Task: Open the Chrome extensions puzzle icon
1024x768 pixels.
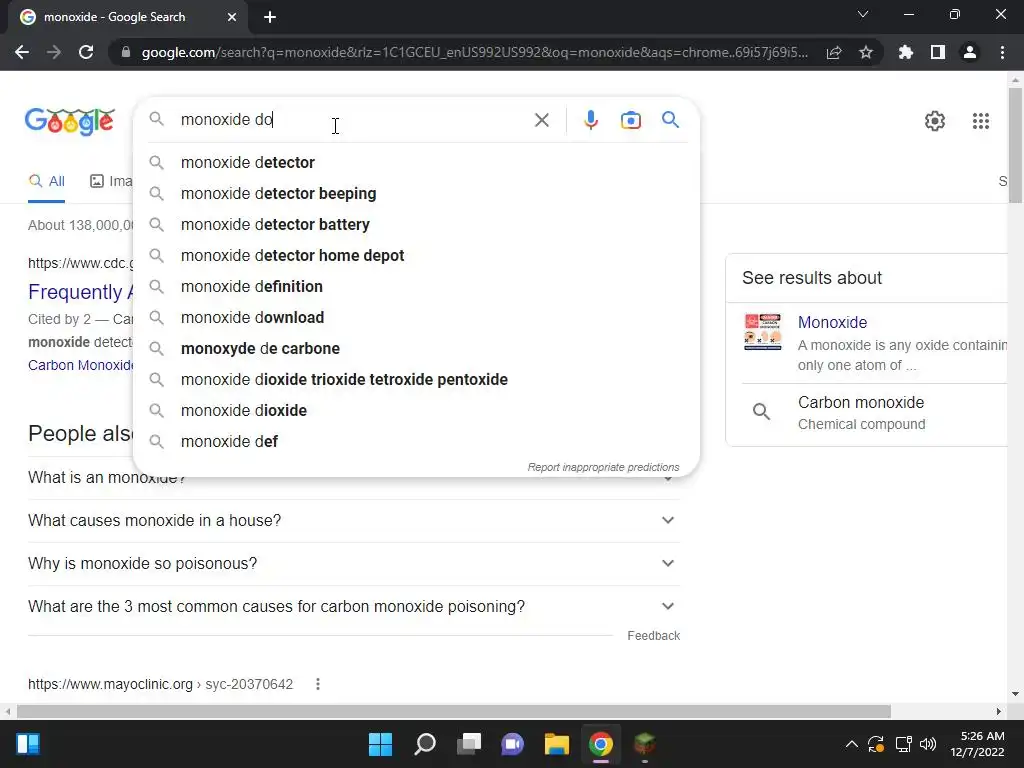Action: [x=905, y=52]
